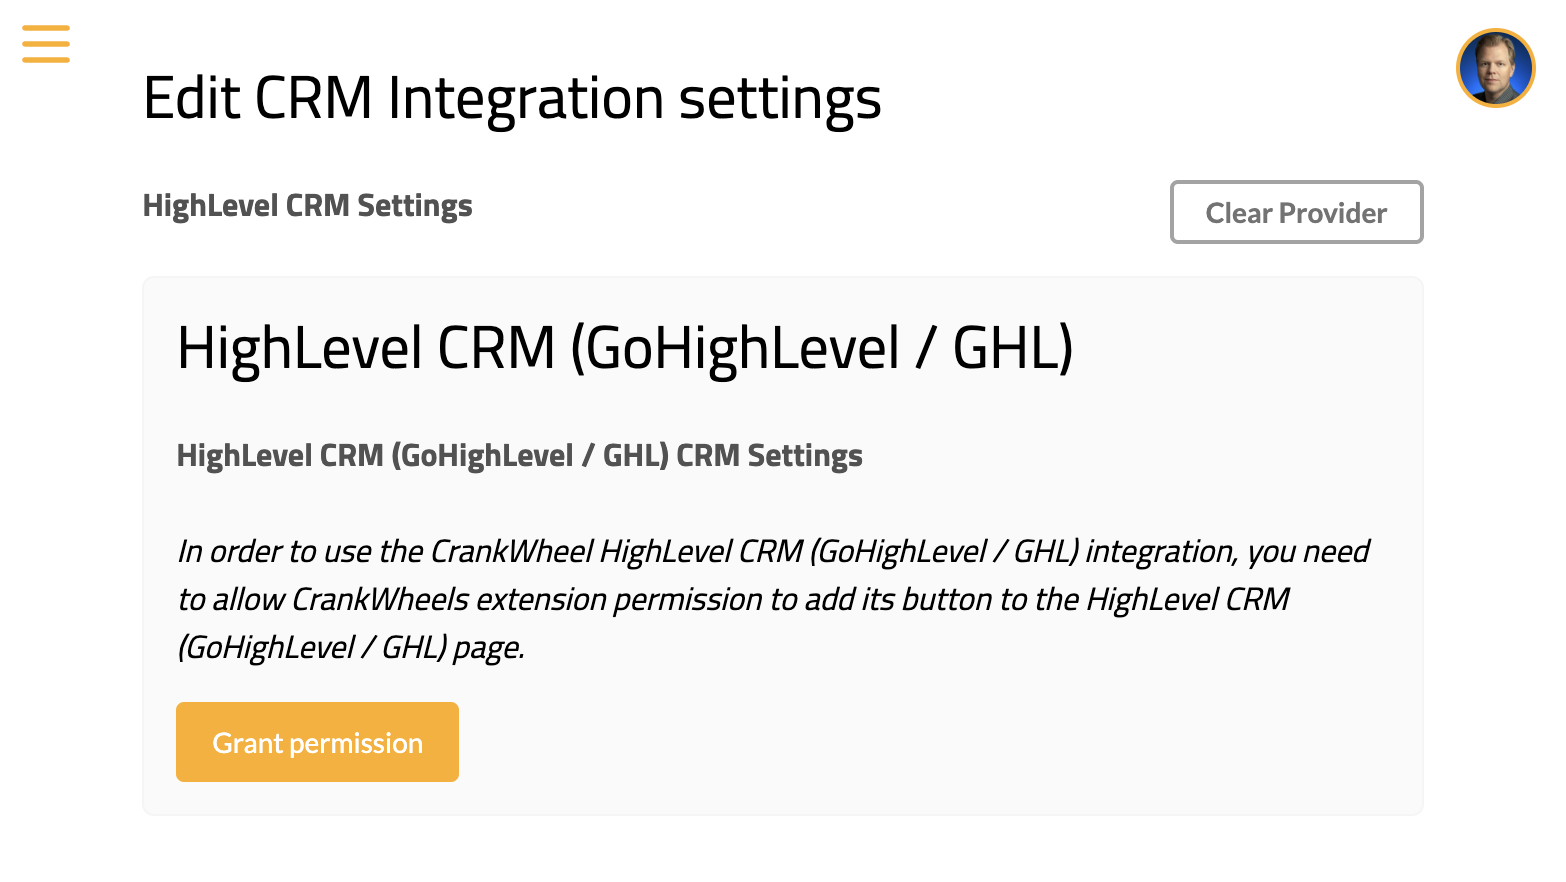The width and height of the screenshot is (1566, 882).
Task: Click the orange Grant permission button
Action: click(x=317, y=742)
